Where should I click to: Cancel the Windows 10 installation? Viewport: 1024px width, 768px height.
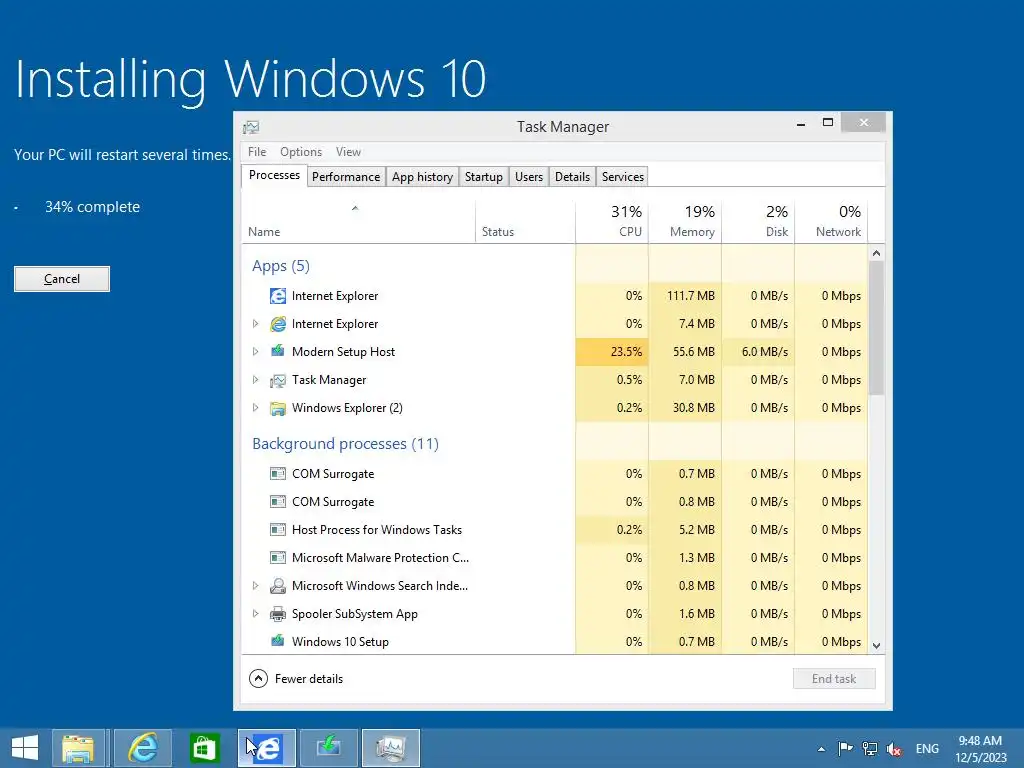[x=62, y=279]
